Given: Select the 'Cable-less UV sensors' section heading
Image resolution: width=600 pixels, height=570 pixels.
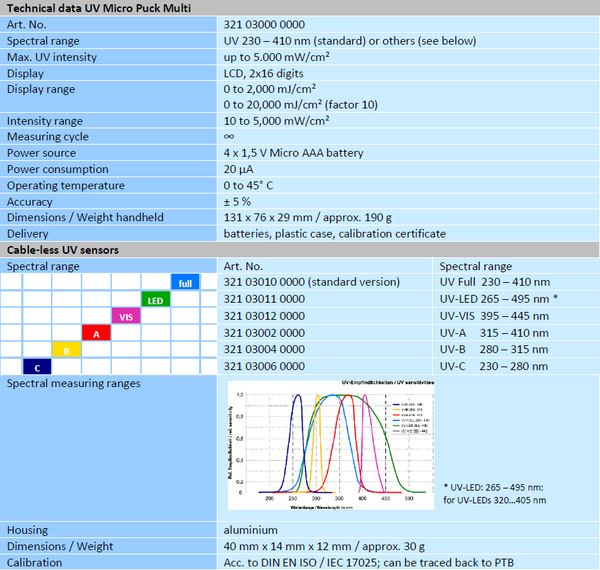Looking at the screenshot, I should click(x=63, y=250).
